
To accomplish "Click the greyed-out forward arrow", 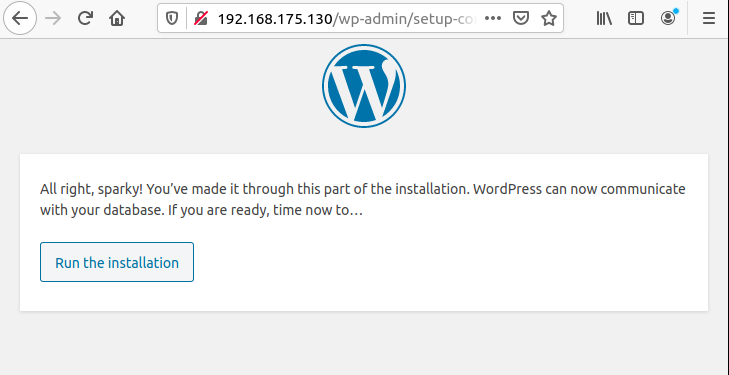I will pyautogui.click(x=53, y=18).
